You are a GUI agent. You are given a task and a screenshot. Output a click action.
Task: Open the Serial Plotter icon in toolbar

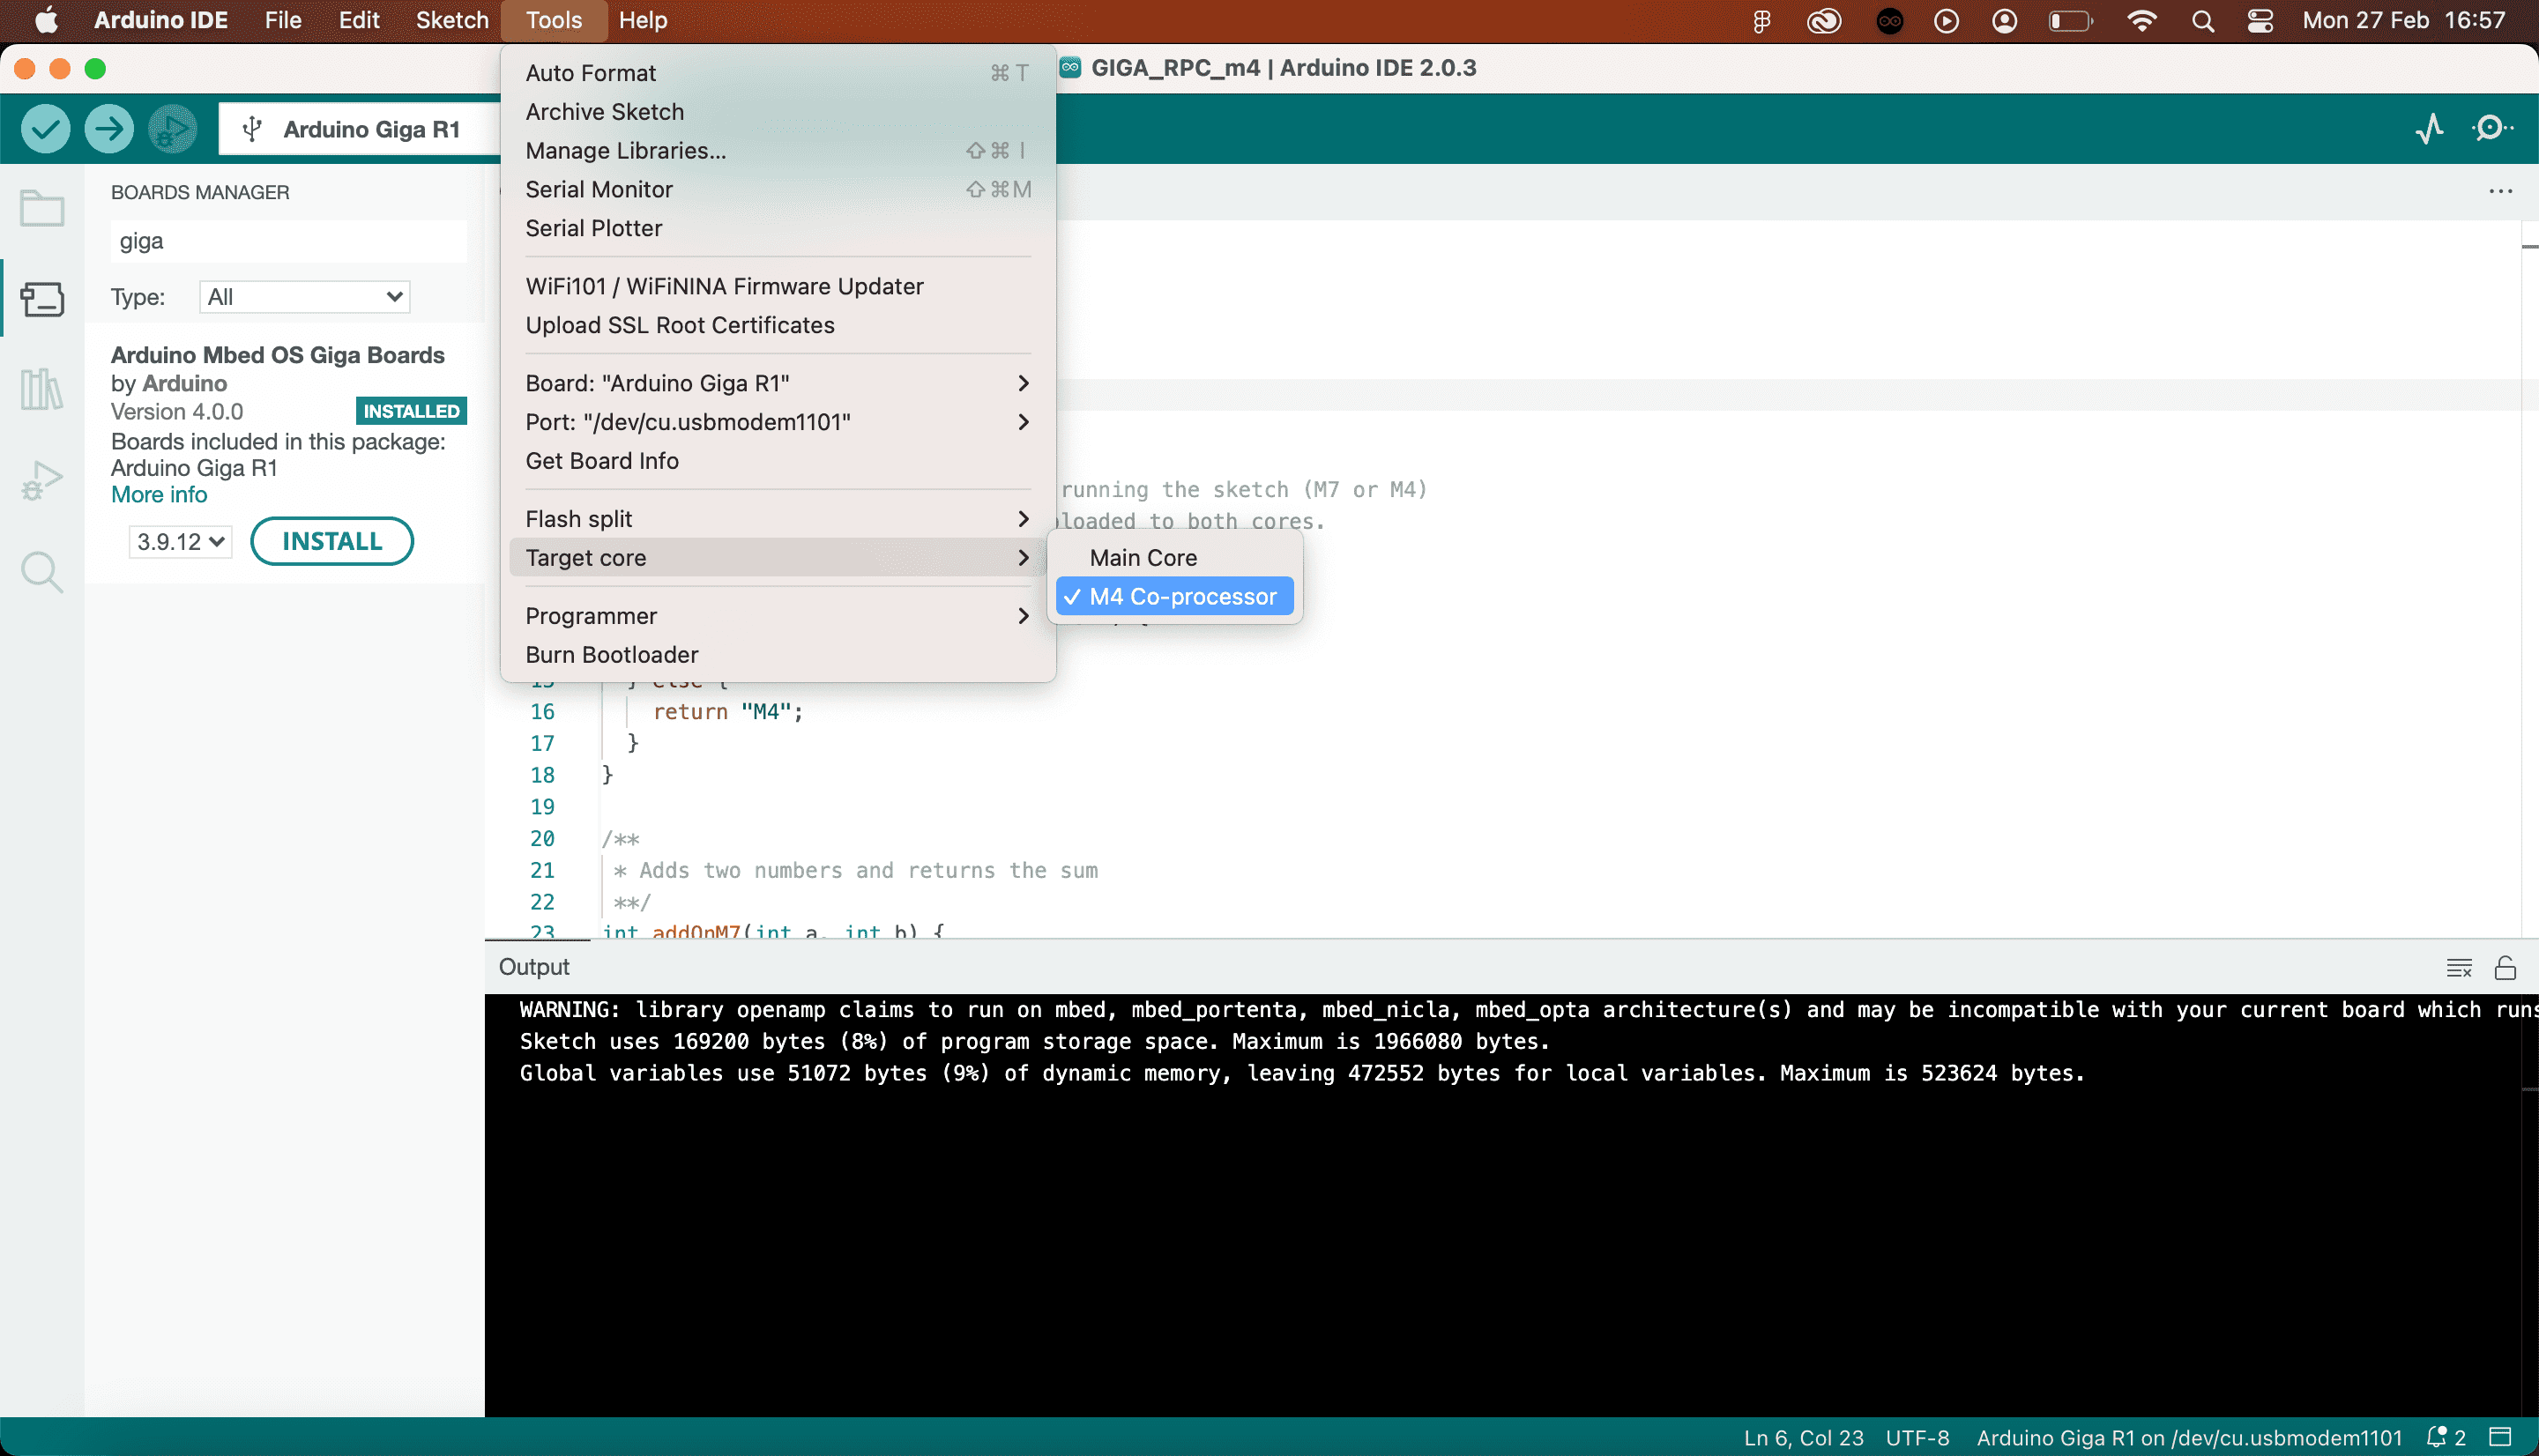click(2429, 129)
